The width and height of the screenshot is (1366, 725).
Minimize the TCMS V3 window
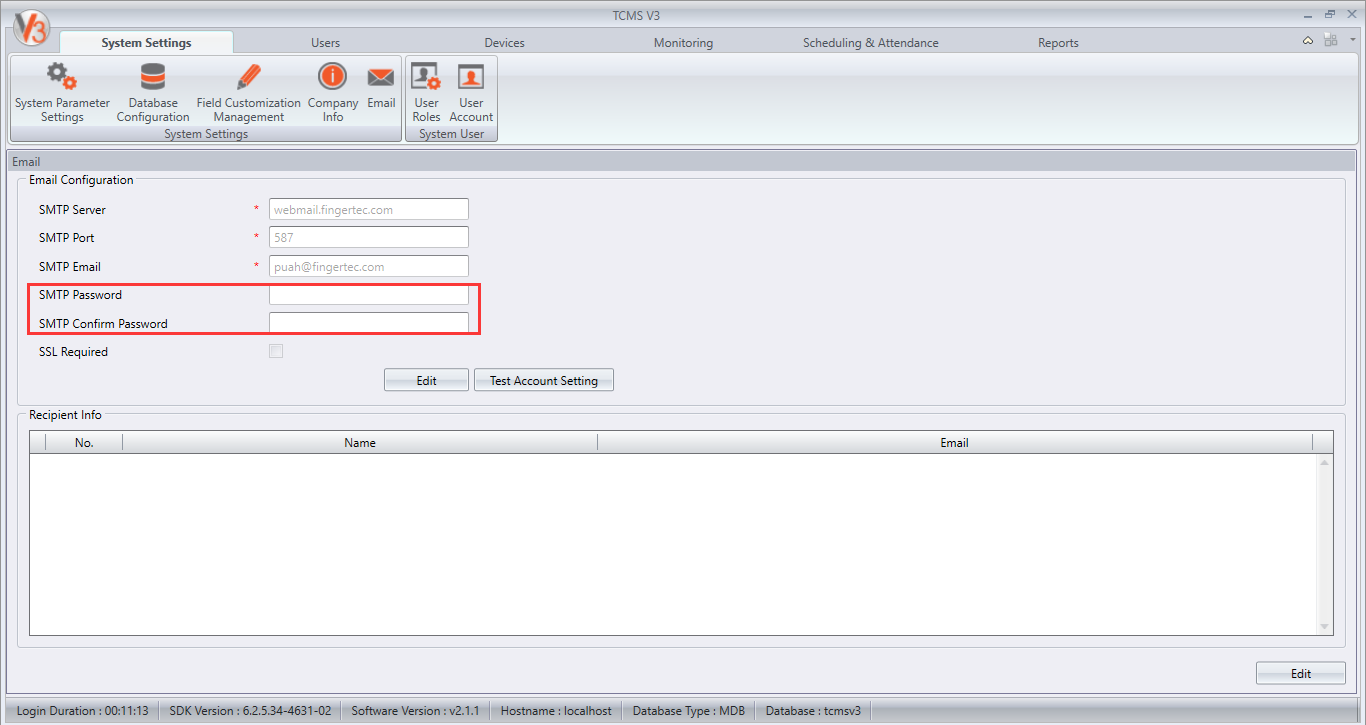pyautogui.click(x=1309, y=15)
